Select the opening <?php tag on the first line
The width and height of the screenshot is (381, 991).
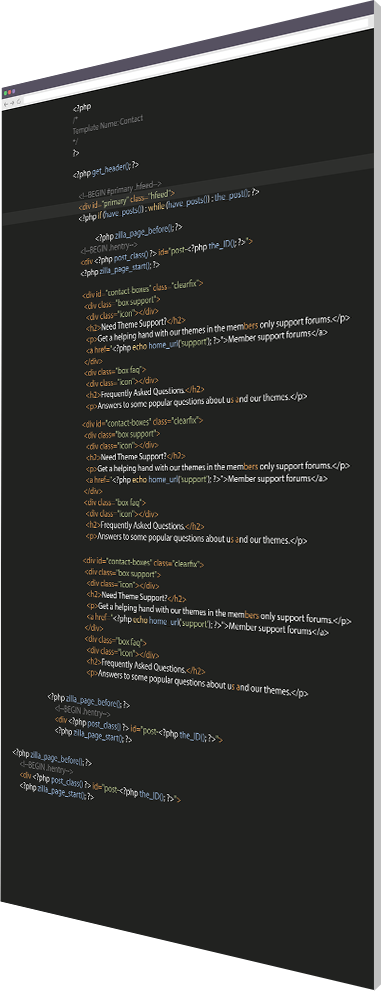tap(82, 107)
